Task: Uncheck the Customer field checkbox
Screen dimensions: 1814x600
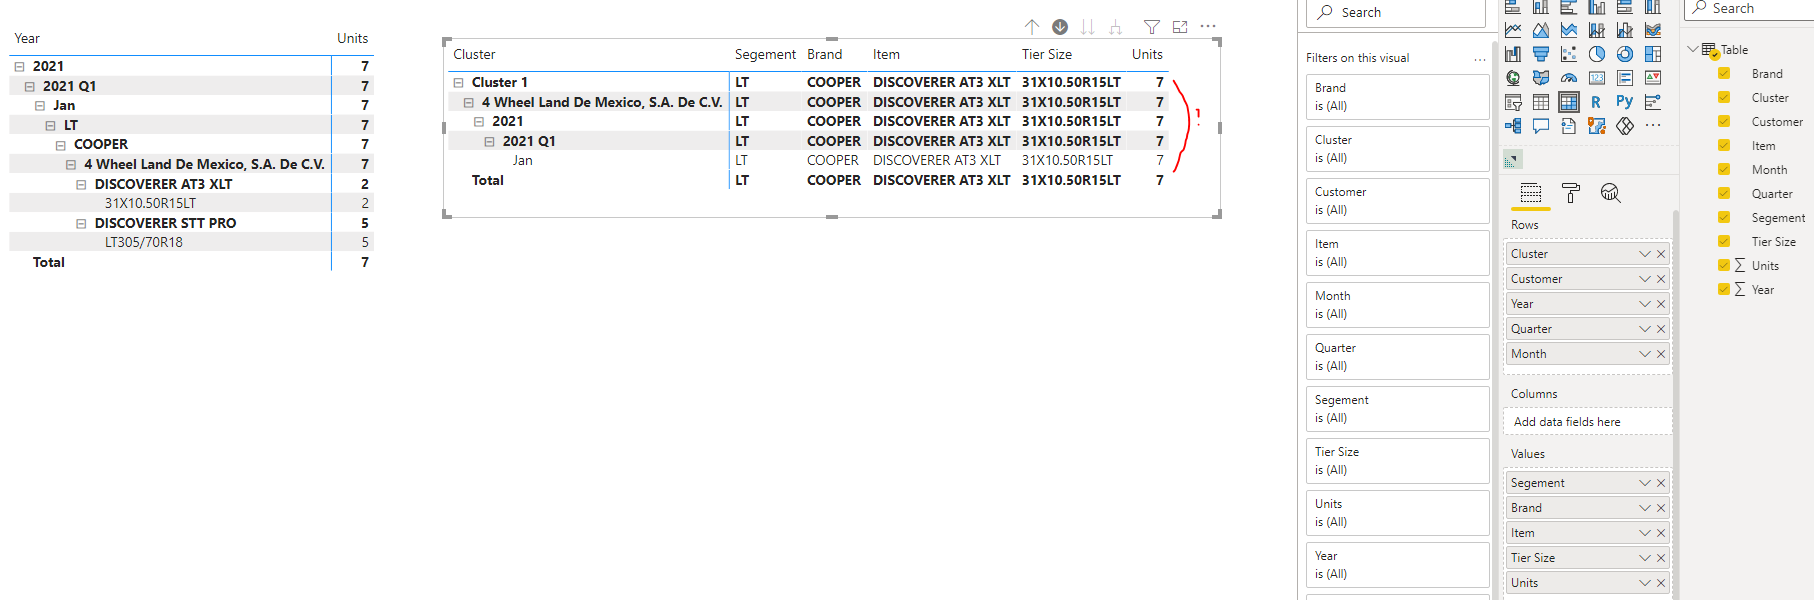Action: 1724,121
